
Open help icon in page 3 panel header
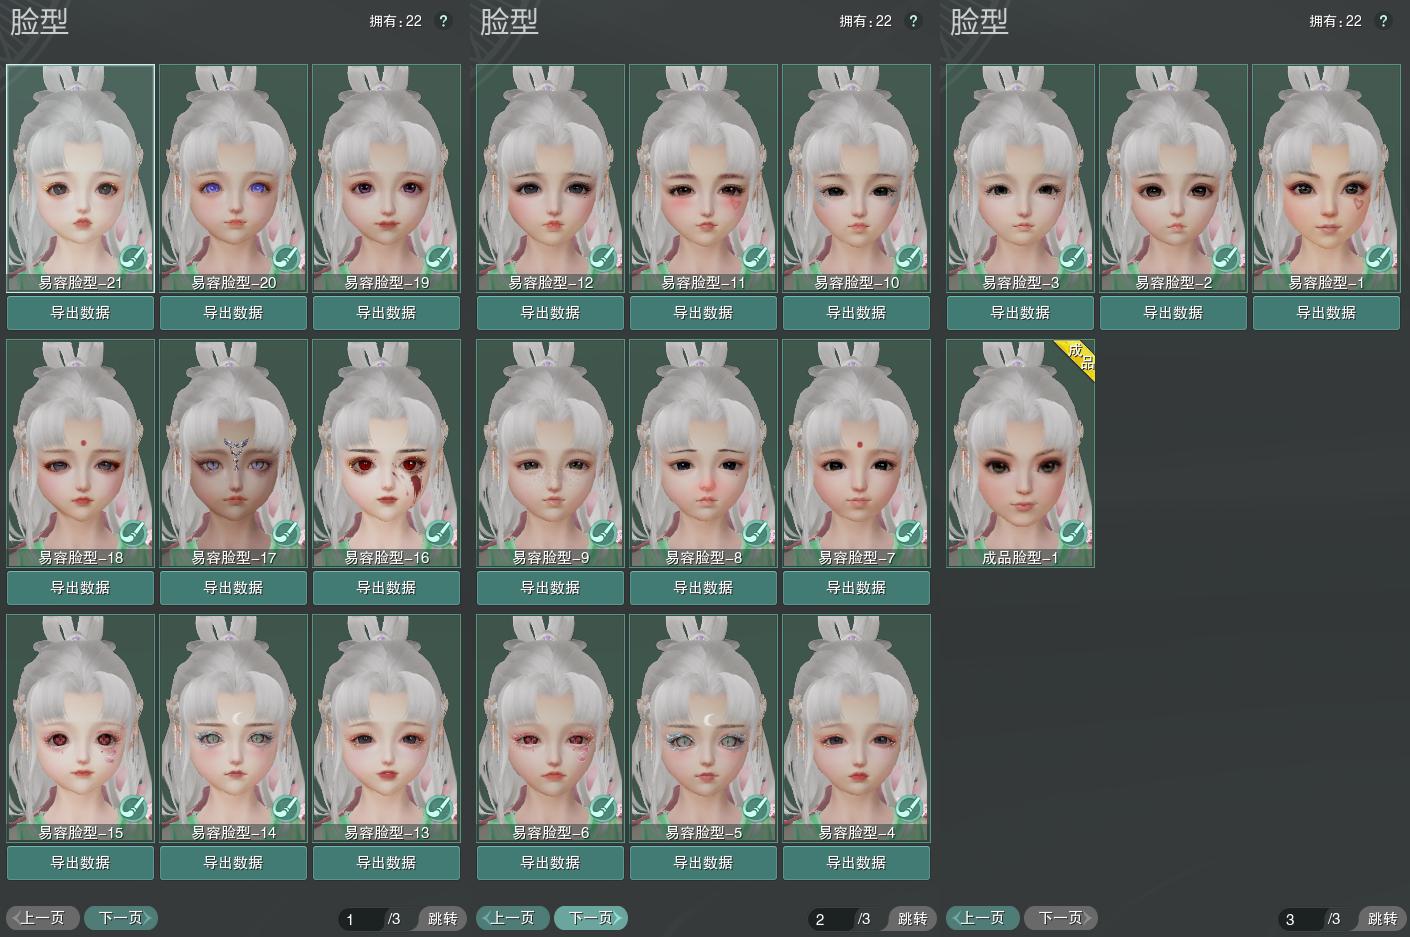click(1383, 21)
